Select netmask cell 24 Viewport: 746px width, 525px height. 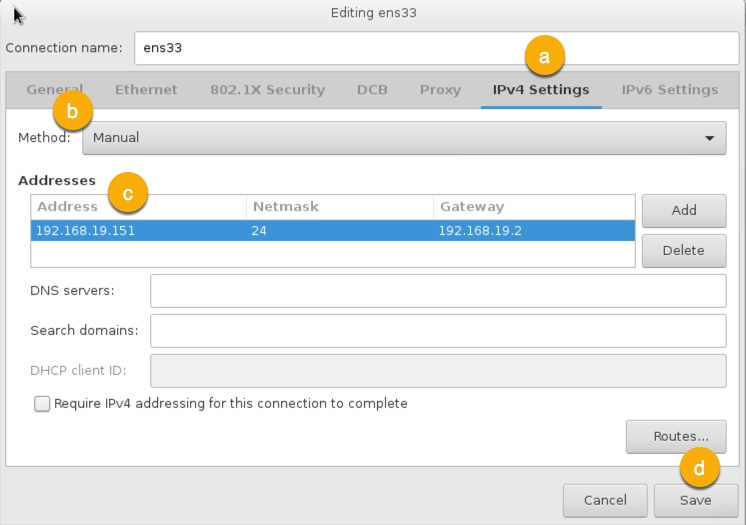tap(340, 231)
